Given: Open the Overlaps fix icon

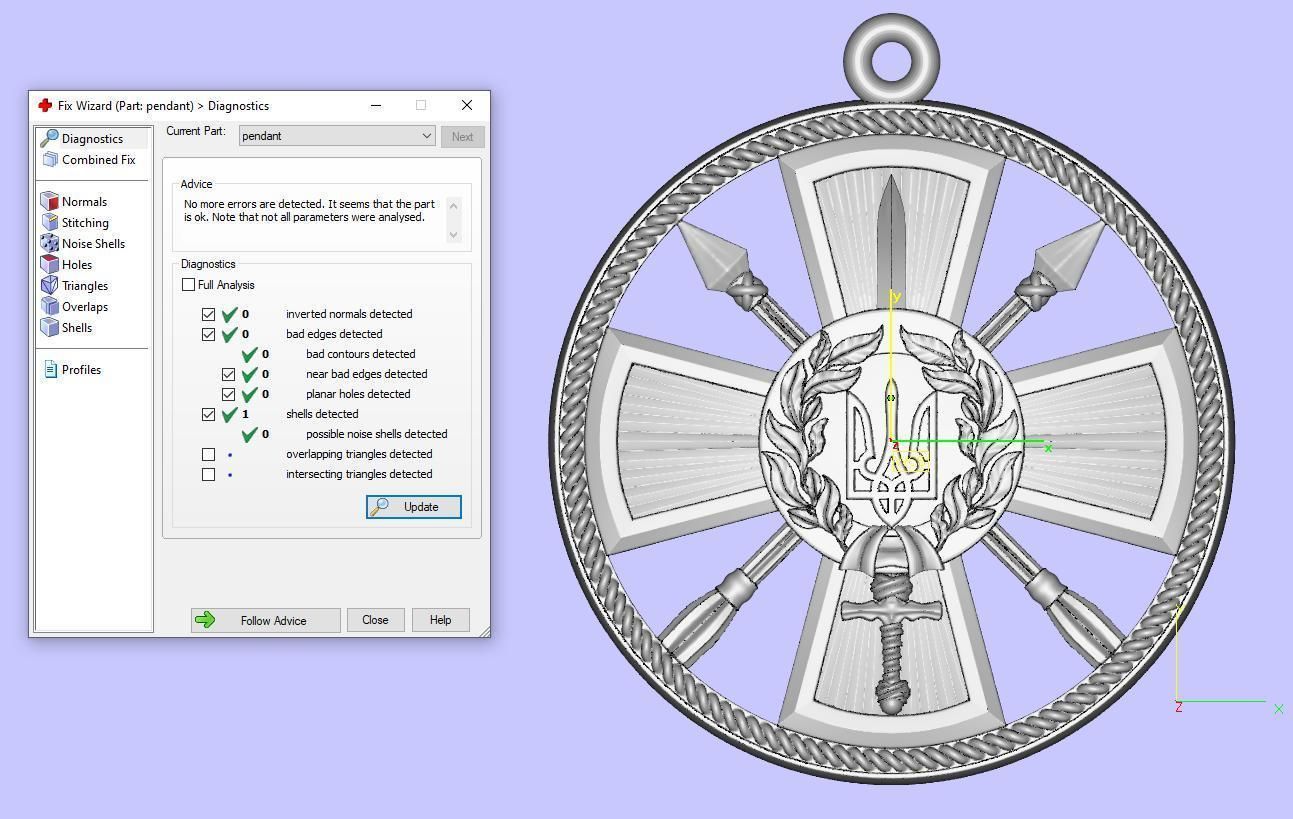Looking at the screenshot, I should tap(50, 306).
